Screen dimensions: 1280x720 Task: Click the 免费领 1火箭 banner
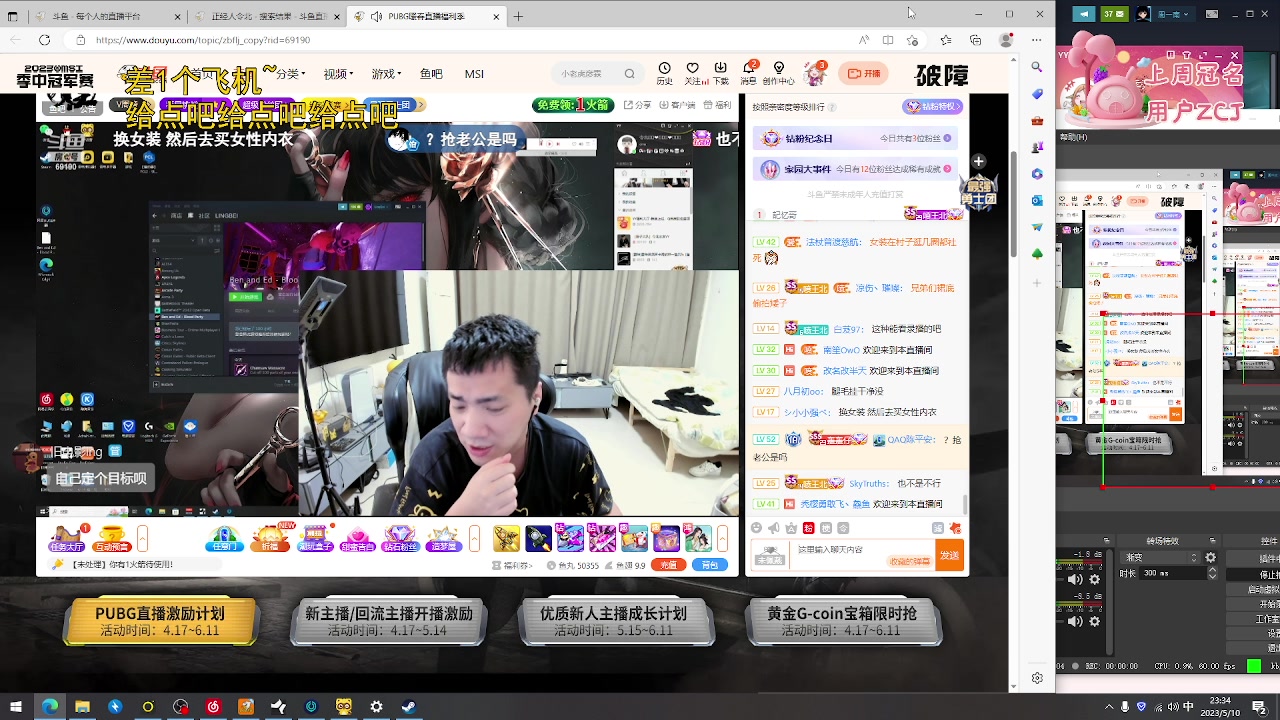pyautogui.click(x=572, y=104)
